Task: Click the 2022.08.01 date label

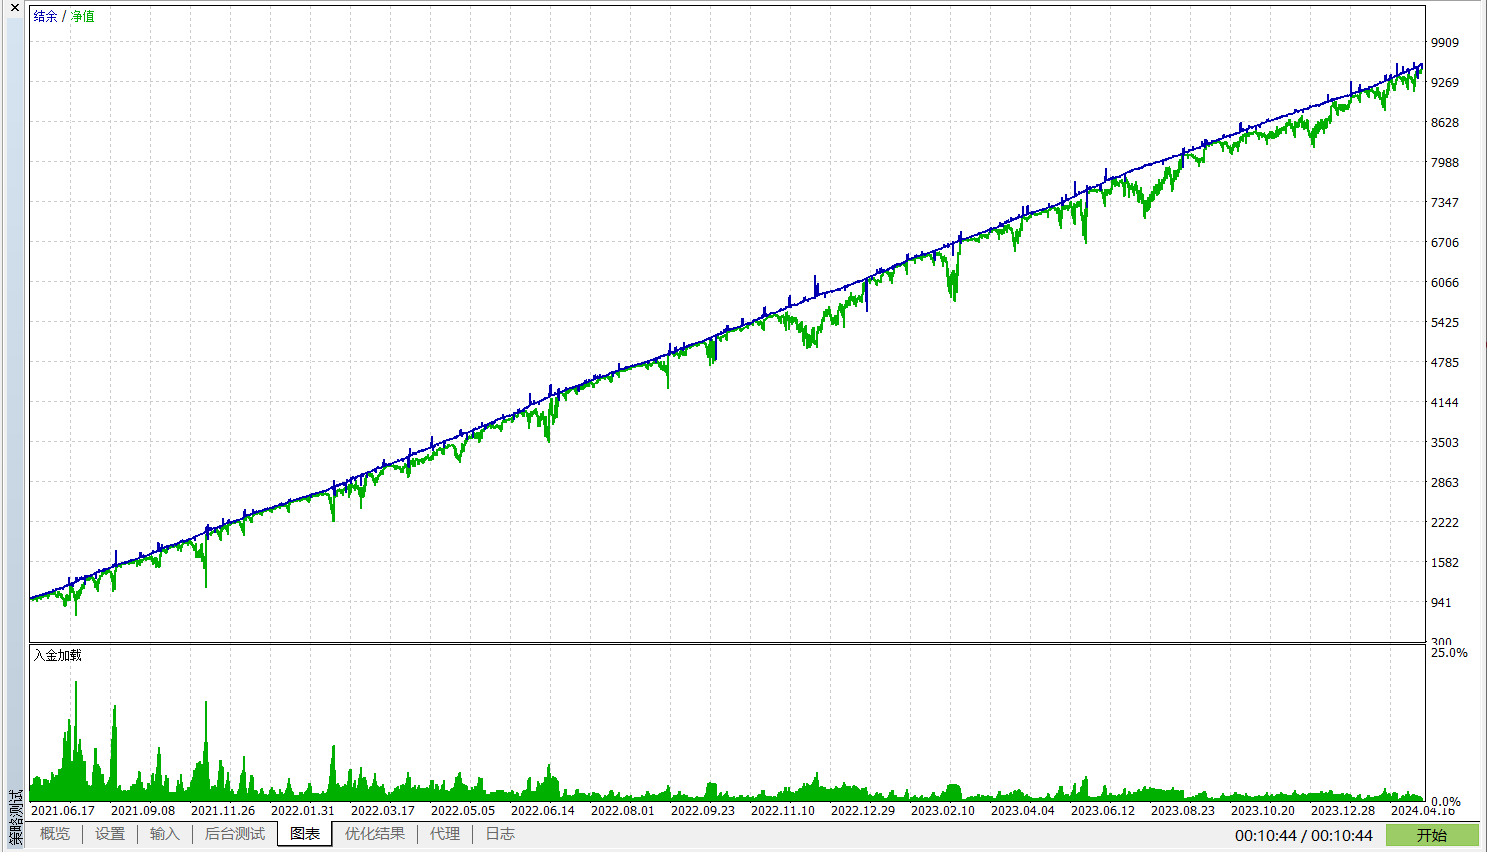Action: point(623,811)
